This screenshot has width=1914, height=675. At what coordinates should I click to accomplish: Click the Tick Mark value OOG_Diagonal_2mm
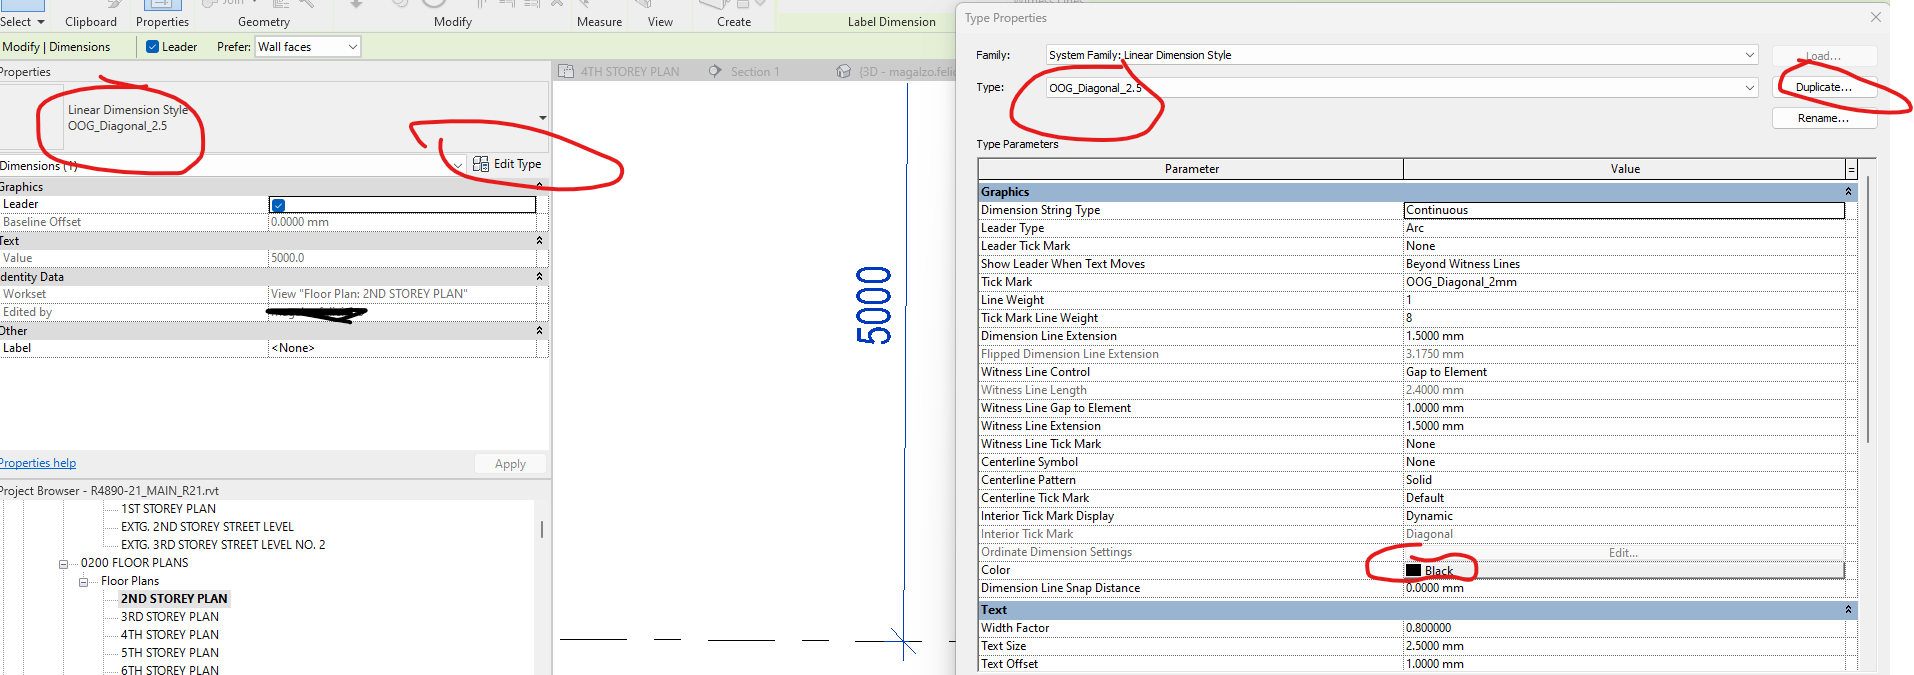pos(1624,282)
